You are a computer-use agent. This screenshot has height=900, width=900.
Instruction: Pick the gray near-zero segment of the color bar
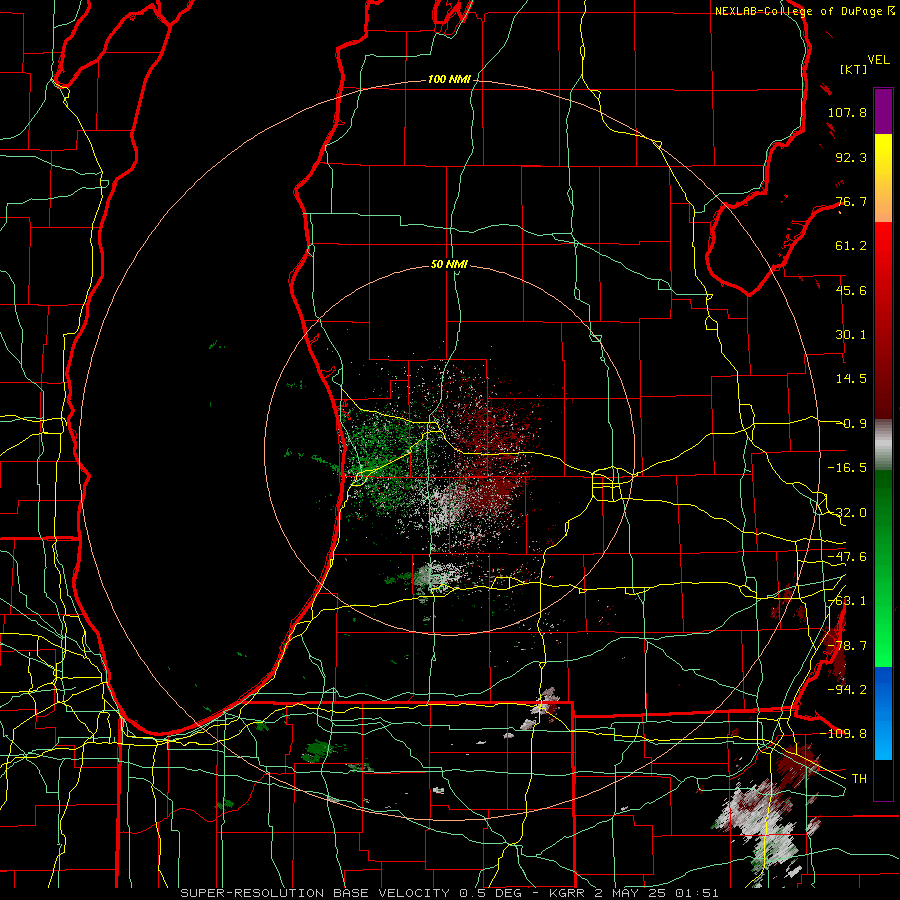883,445
